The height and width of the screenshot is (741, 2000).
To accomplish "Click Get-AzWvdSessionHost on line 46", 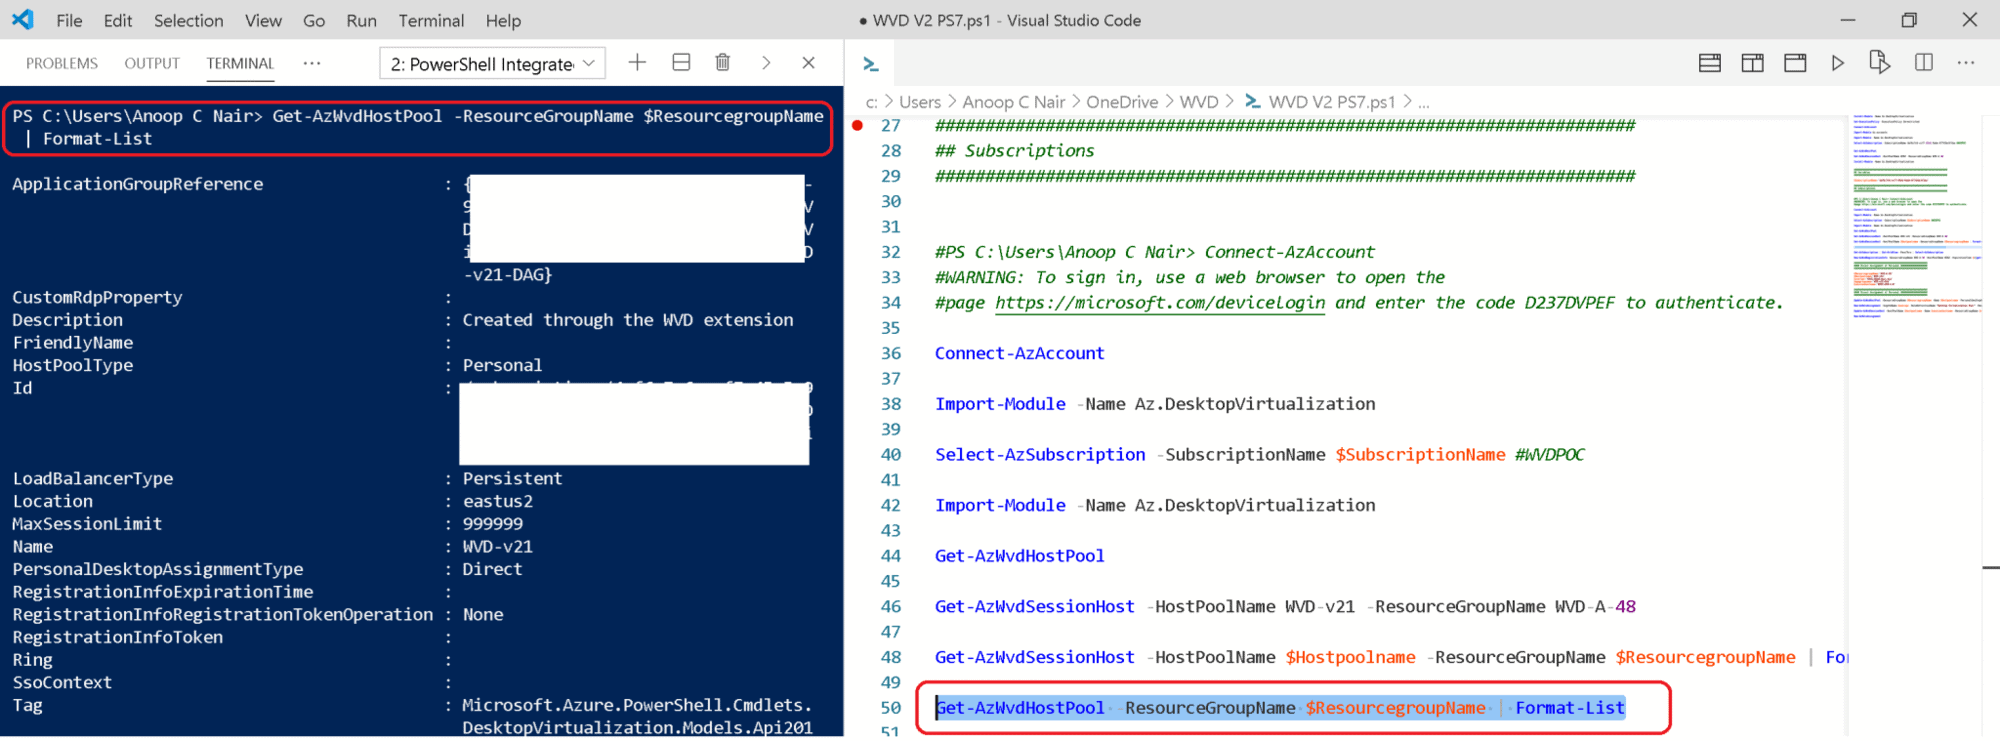I will (1034, 606).
